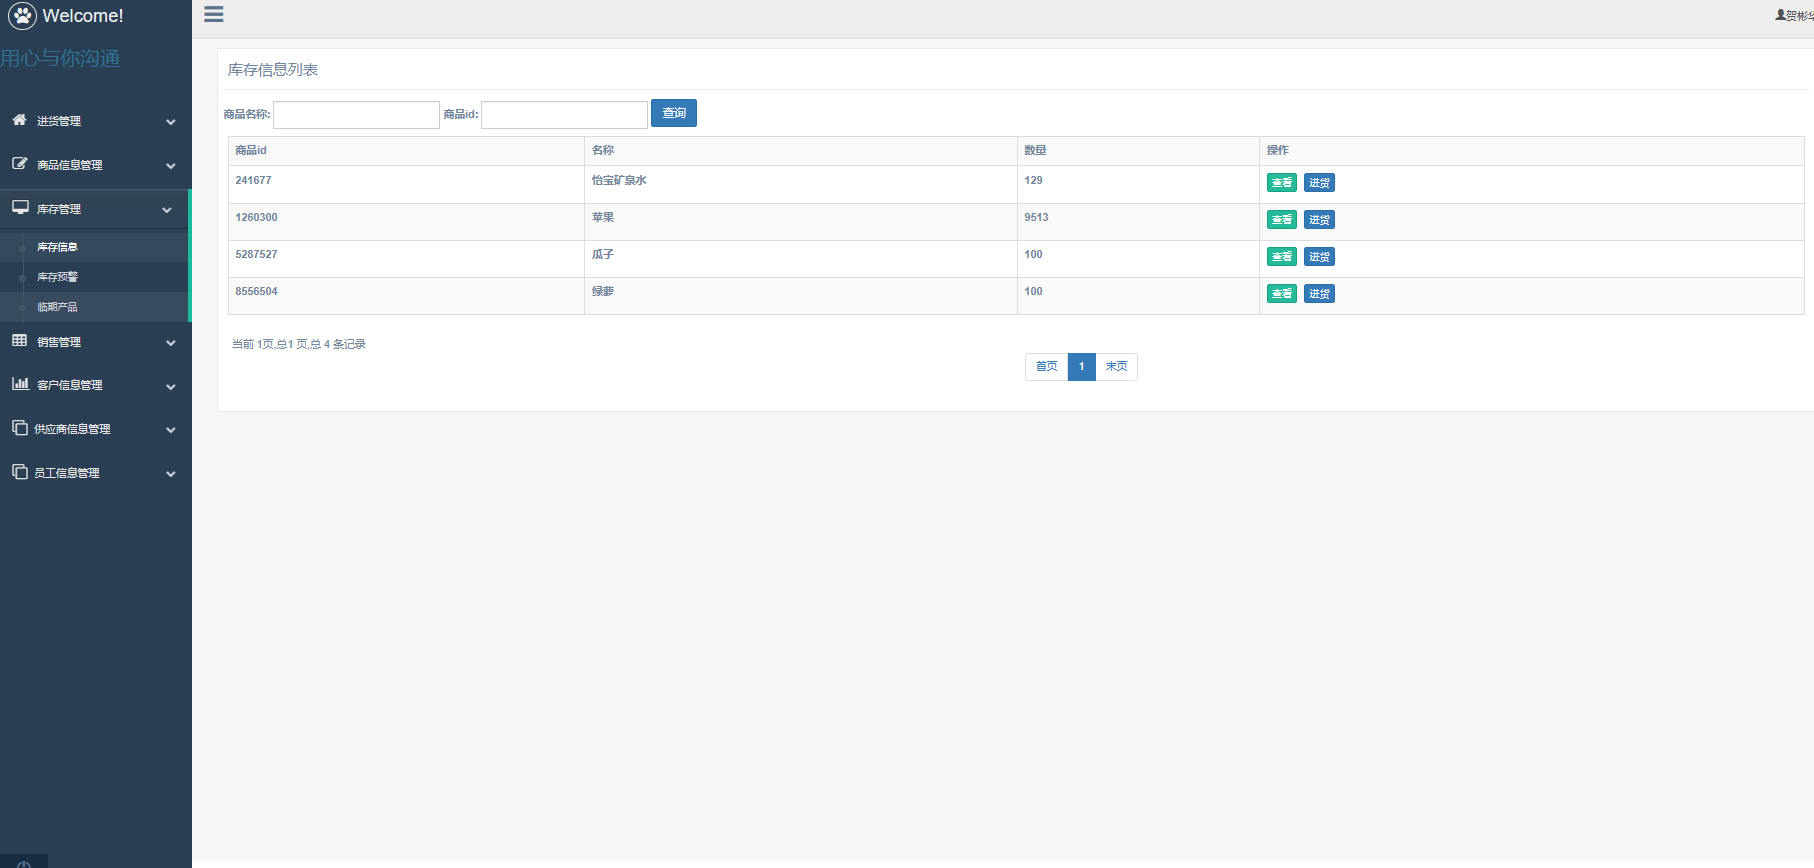1814x868 pixels.
Task: Click the product name 苹果
Action: tap(603, 217)
